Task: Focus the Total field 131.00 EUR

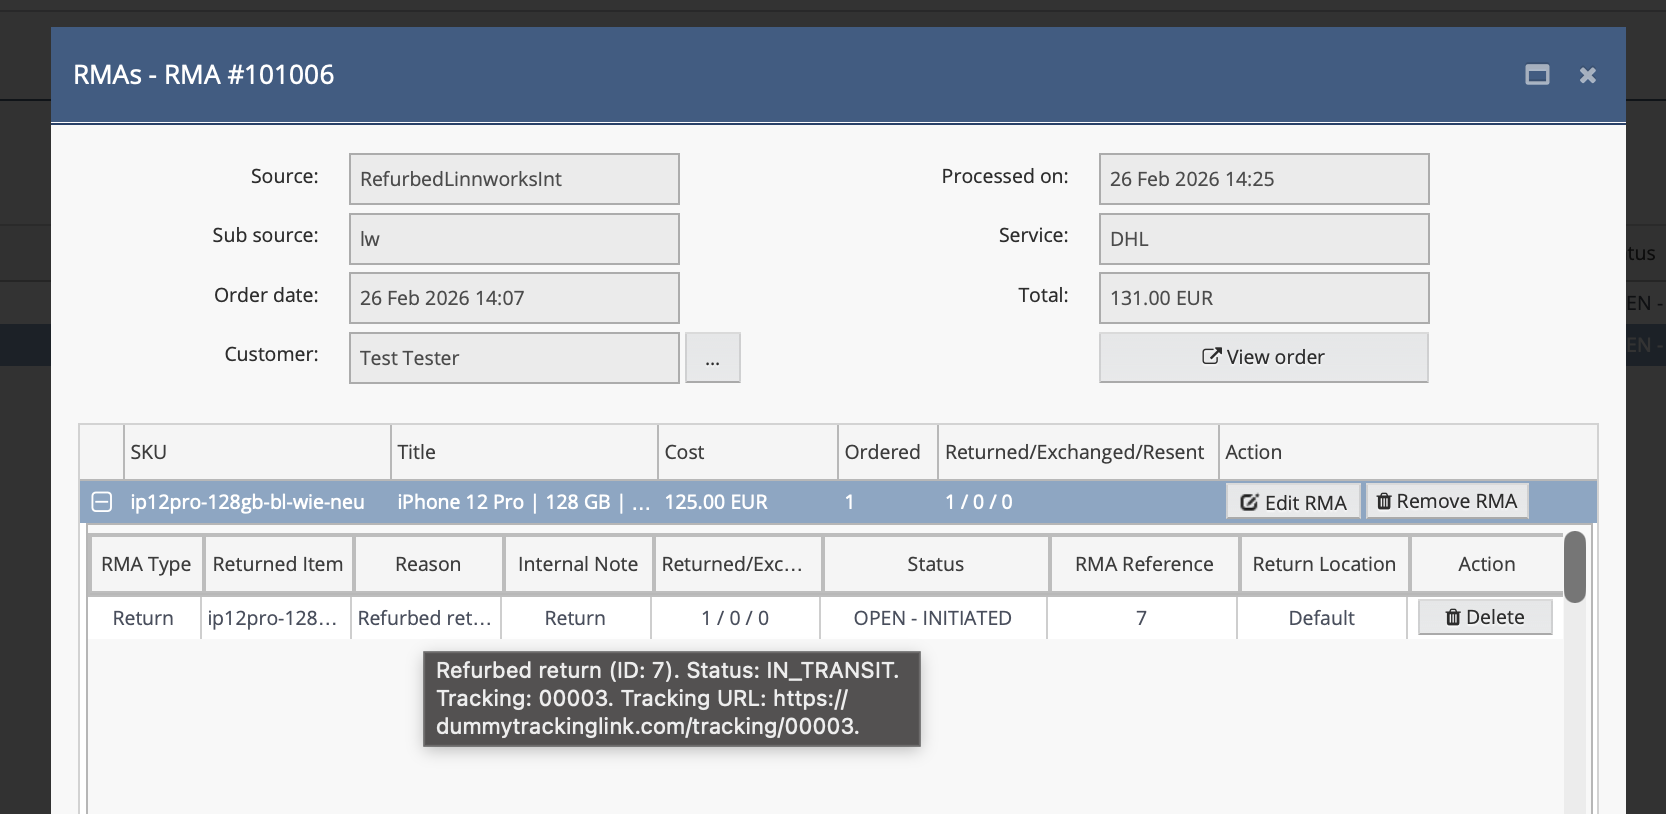Action: click(1264, 298)
